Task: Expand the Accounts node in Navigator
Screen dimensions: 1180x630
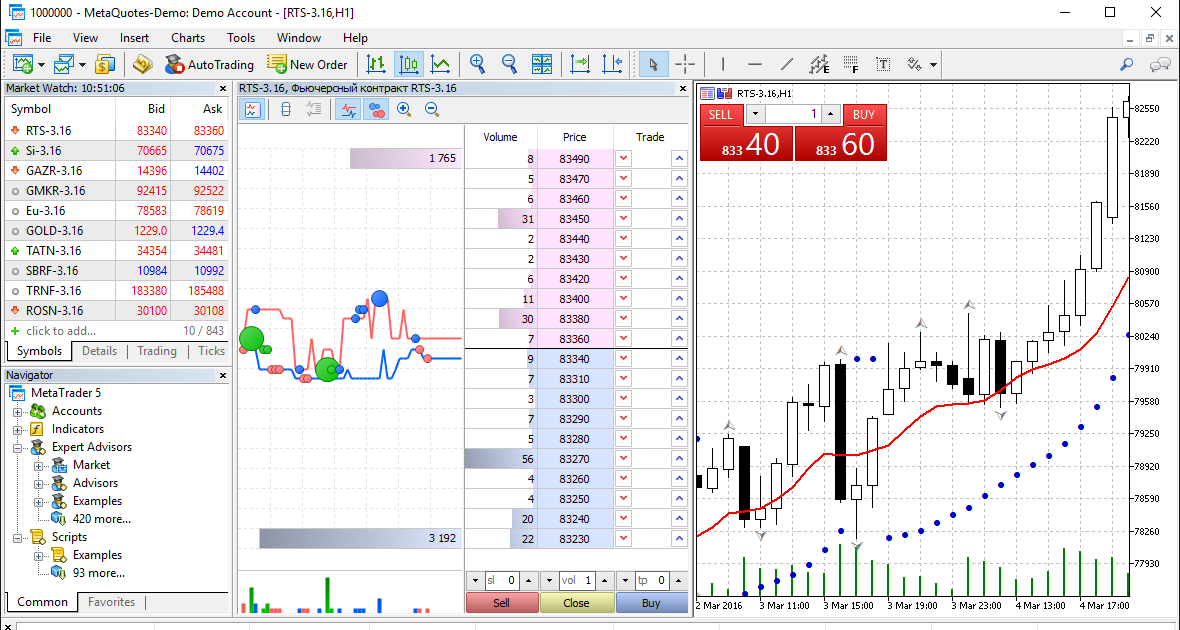Action: 17,411
